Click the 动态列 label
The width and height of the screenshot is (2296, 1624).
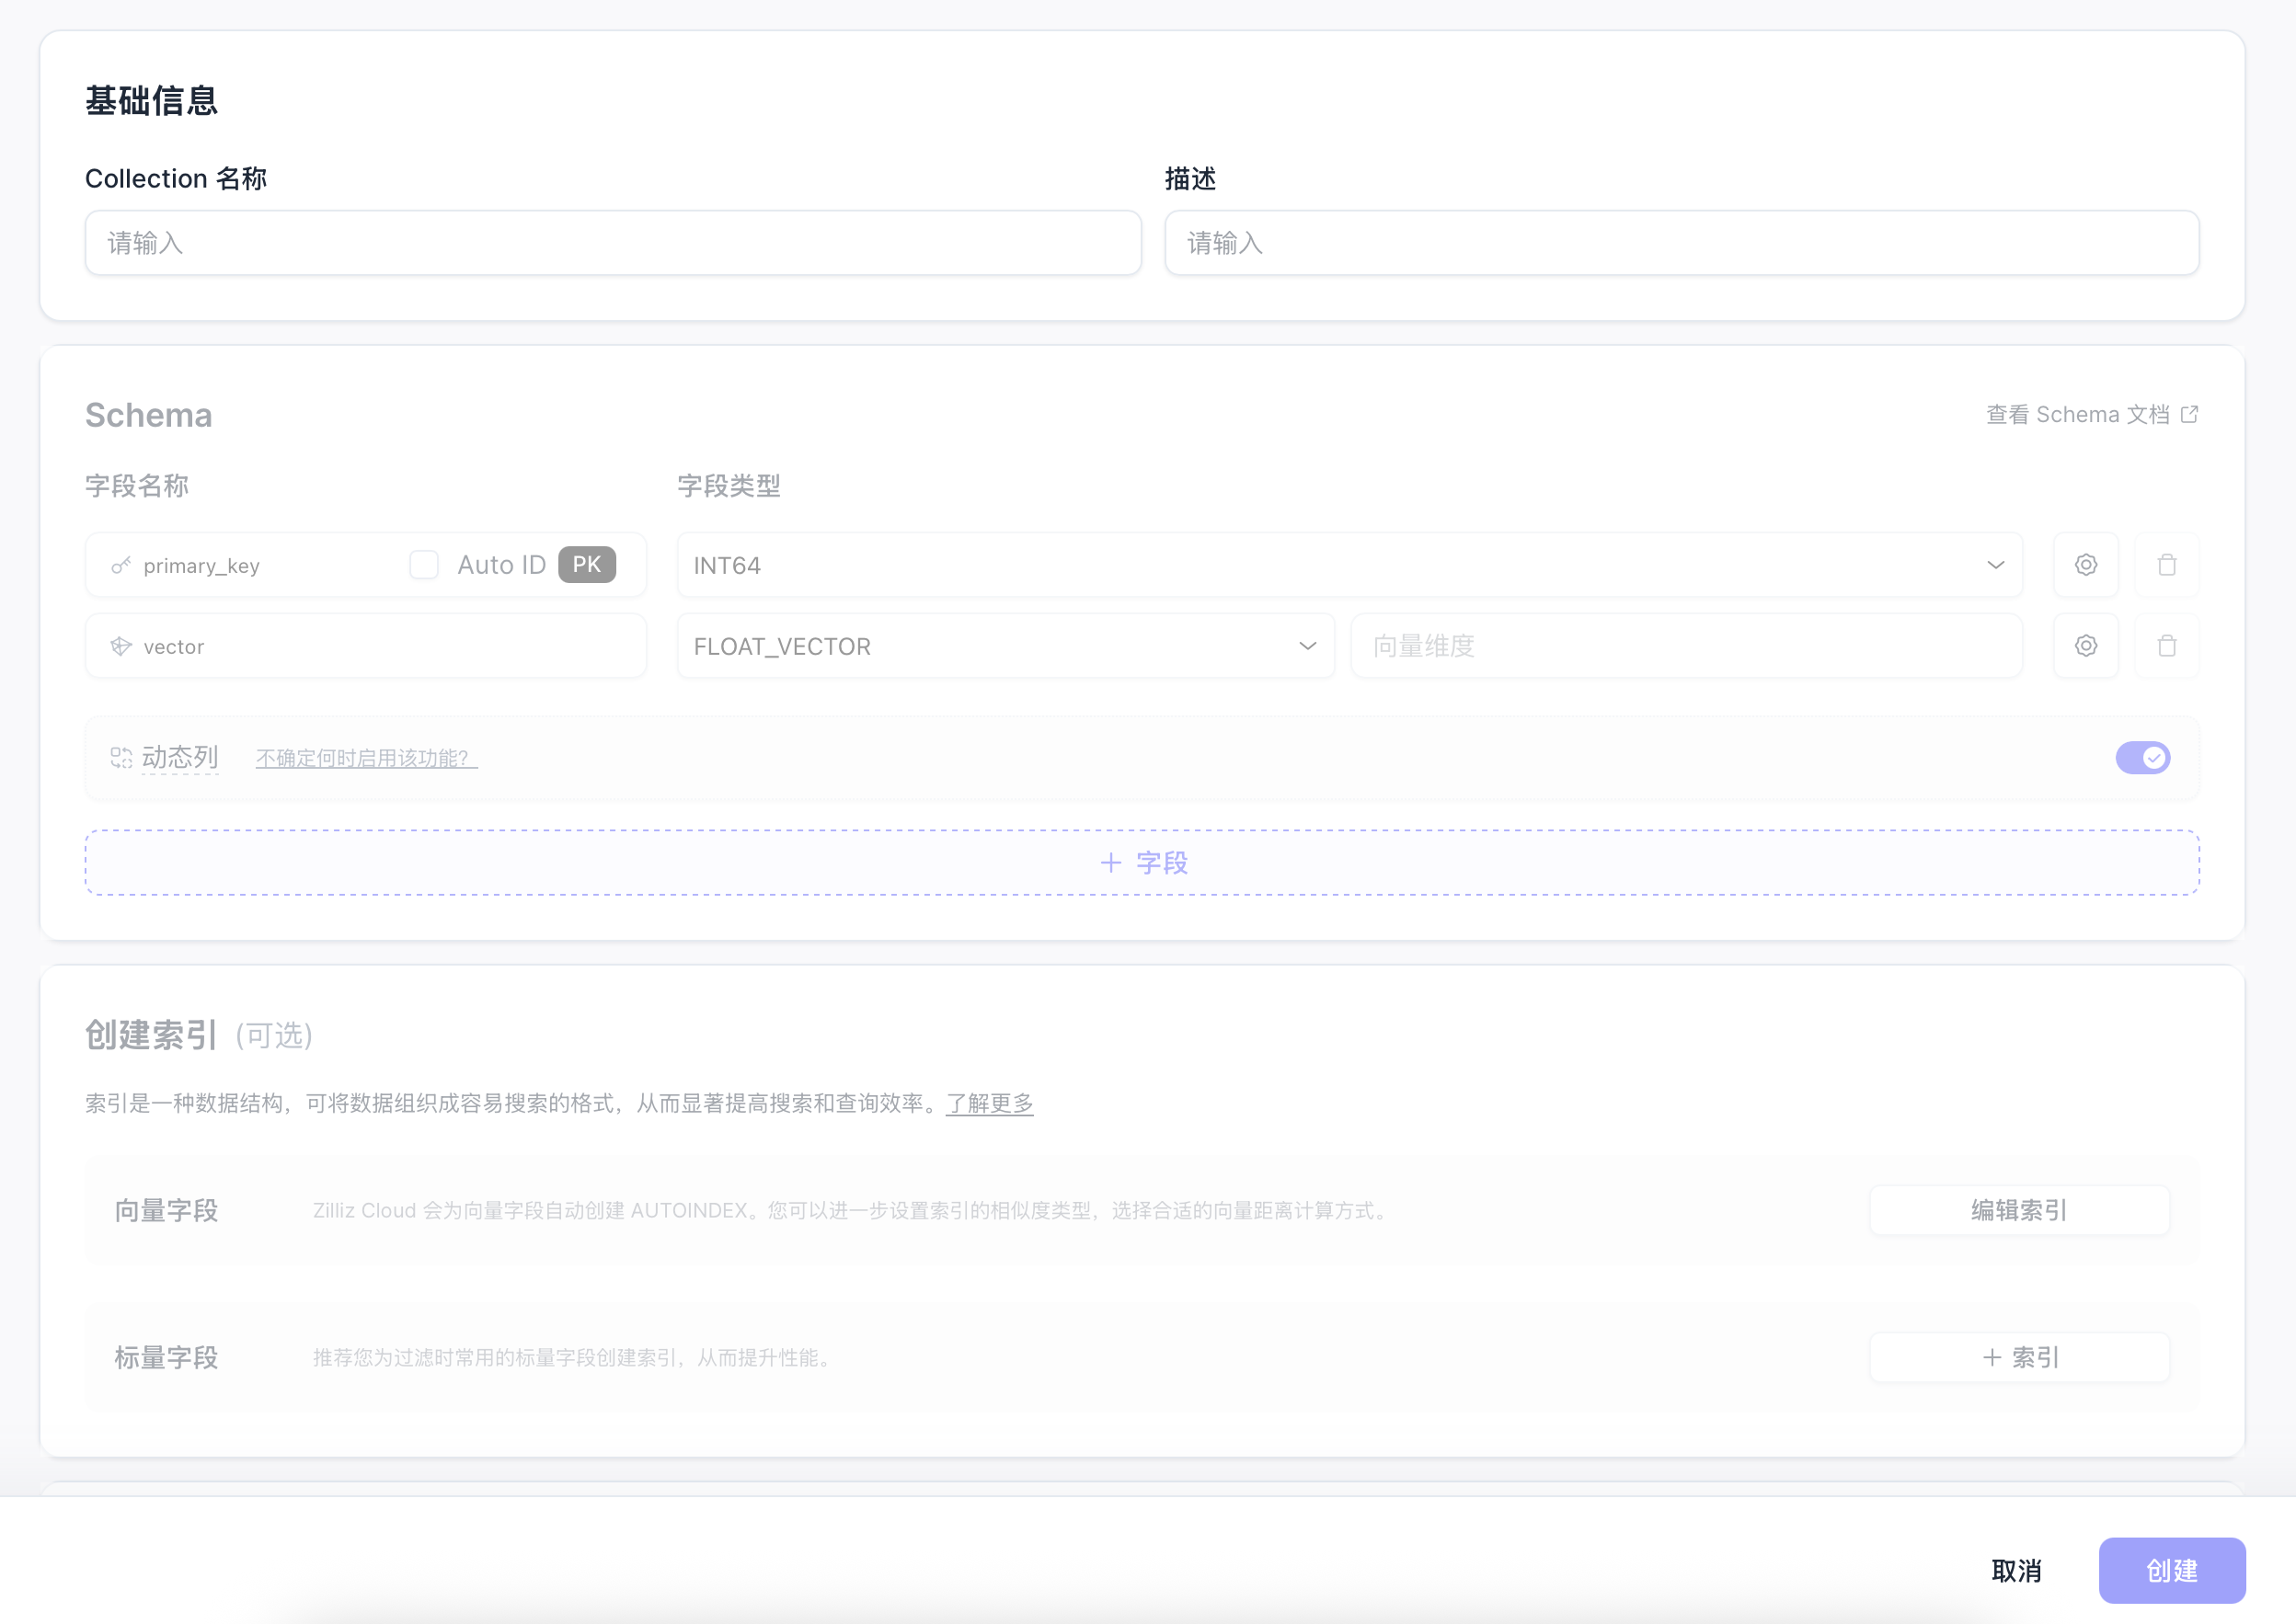180,758
